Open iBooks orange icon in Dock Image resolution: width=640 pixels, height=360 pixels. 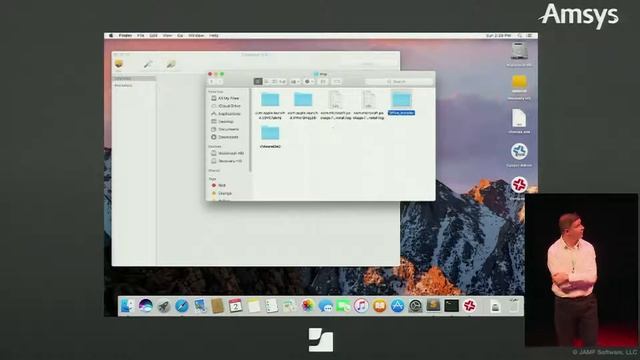pyautogui.click(x=379, y=306)
